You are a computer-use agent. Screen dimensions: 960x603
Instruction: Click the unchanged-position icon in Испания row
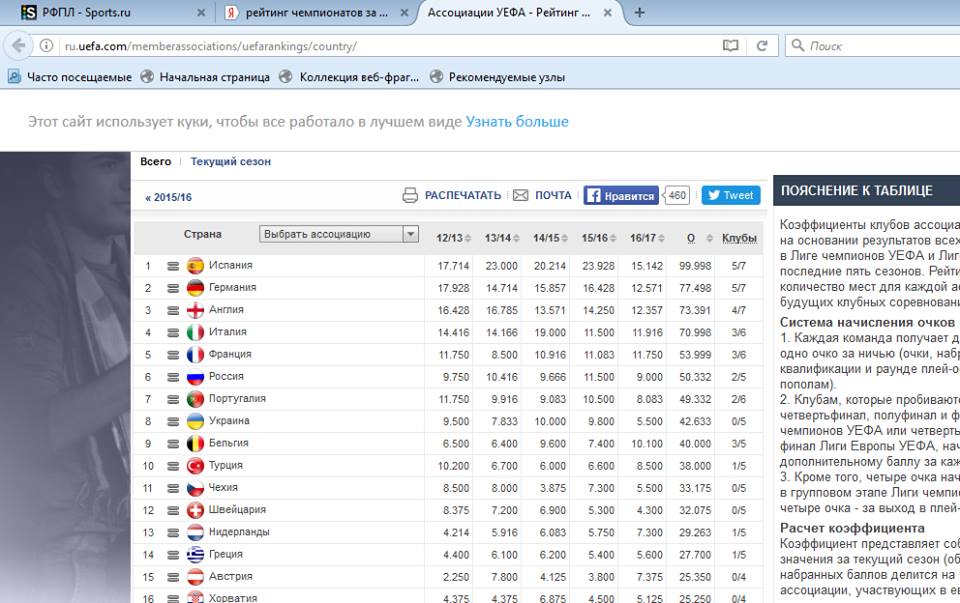173,266
